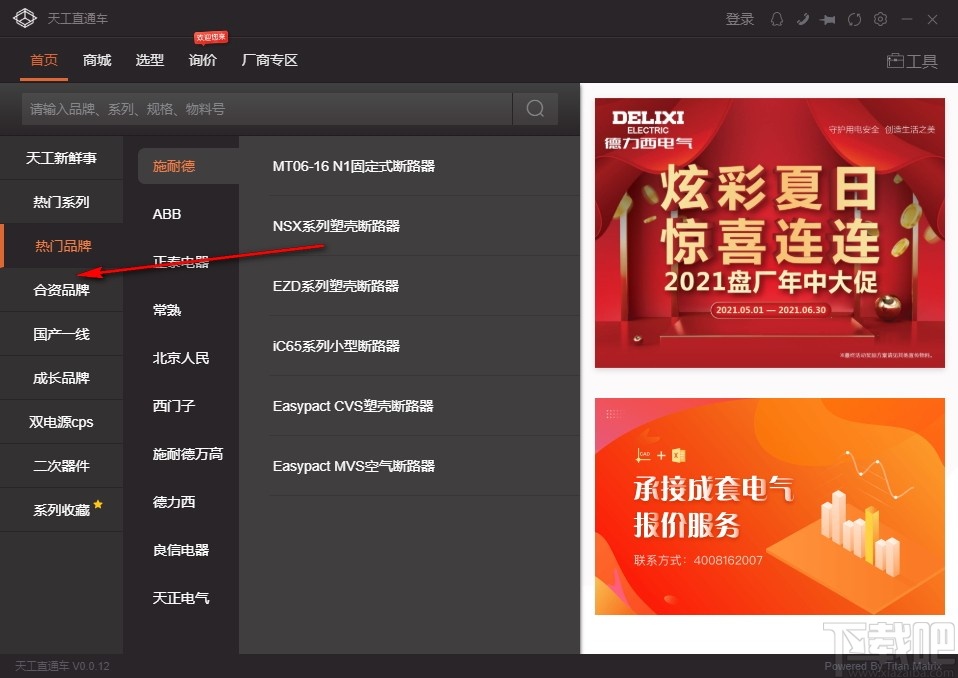Open the 工具 toolbox
958x678 pixels.
pyautogui.click(x=912, y=60)
